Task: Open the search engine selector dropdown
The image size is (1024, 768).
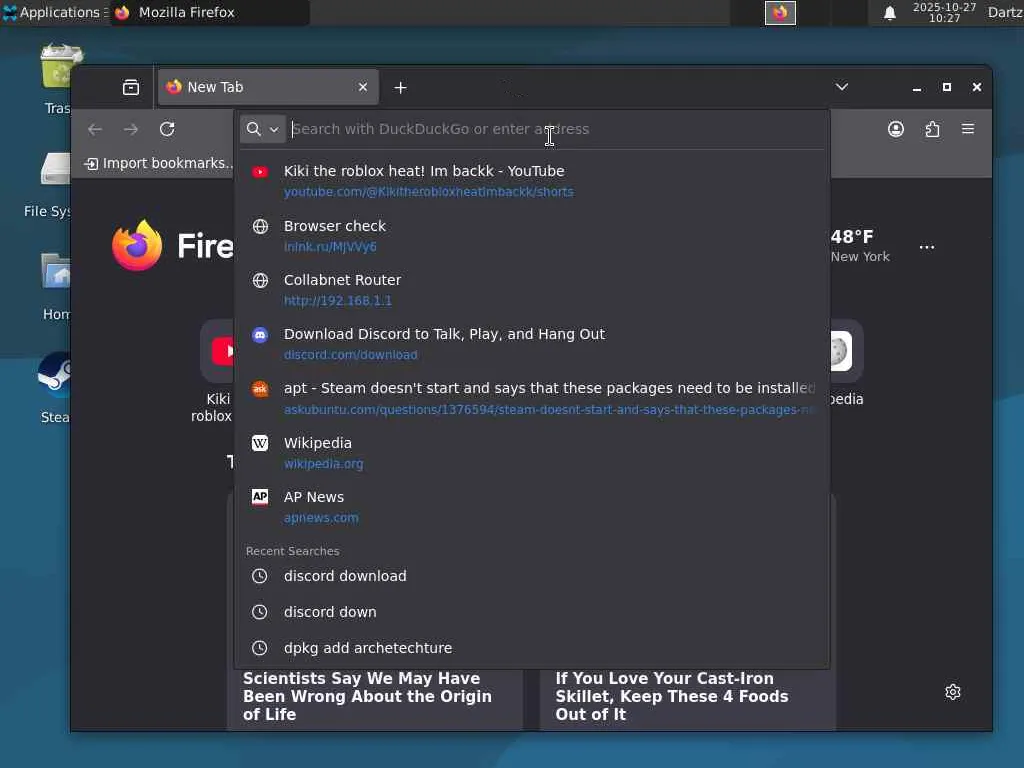Action: click(263, 129)
